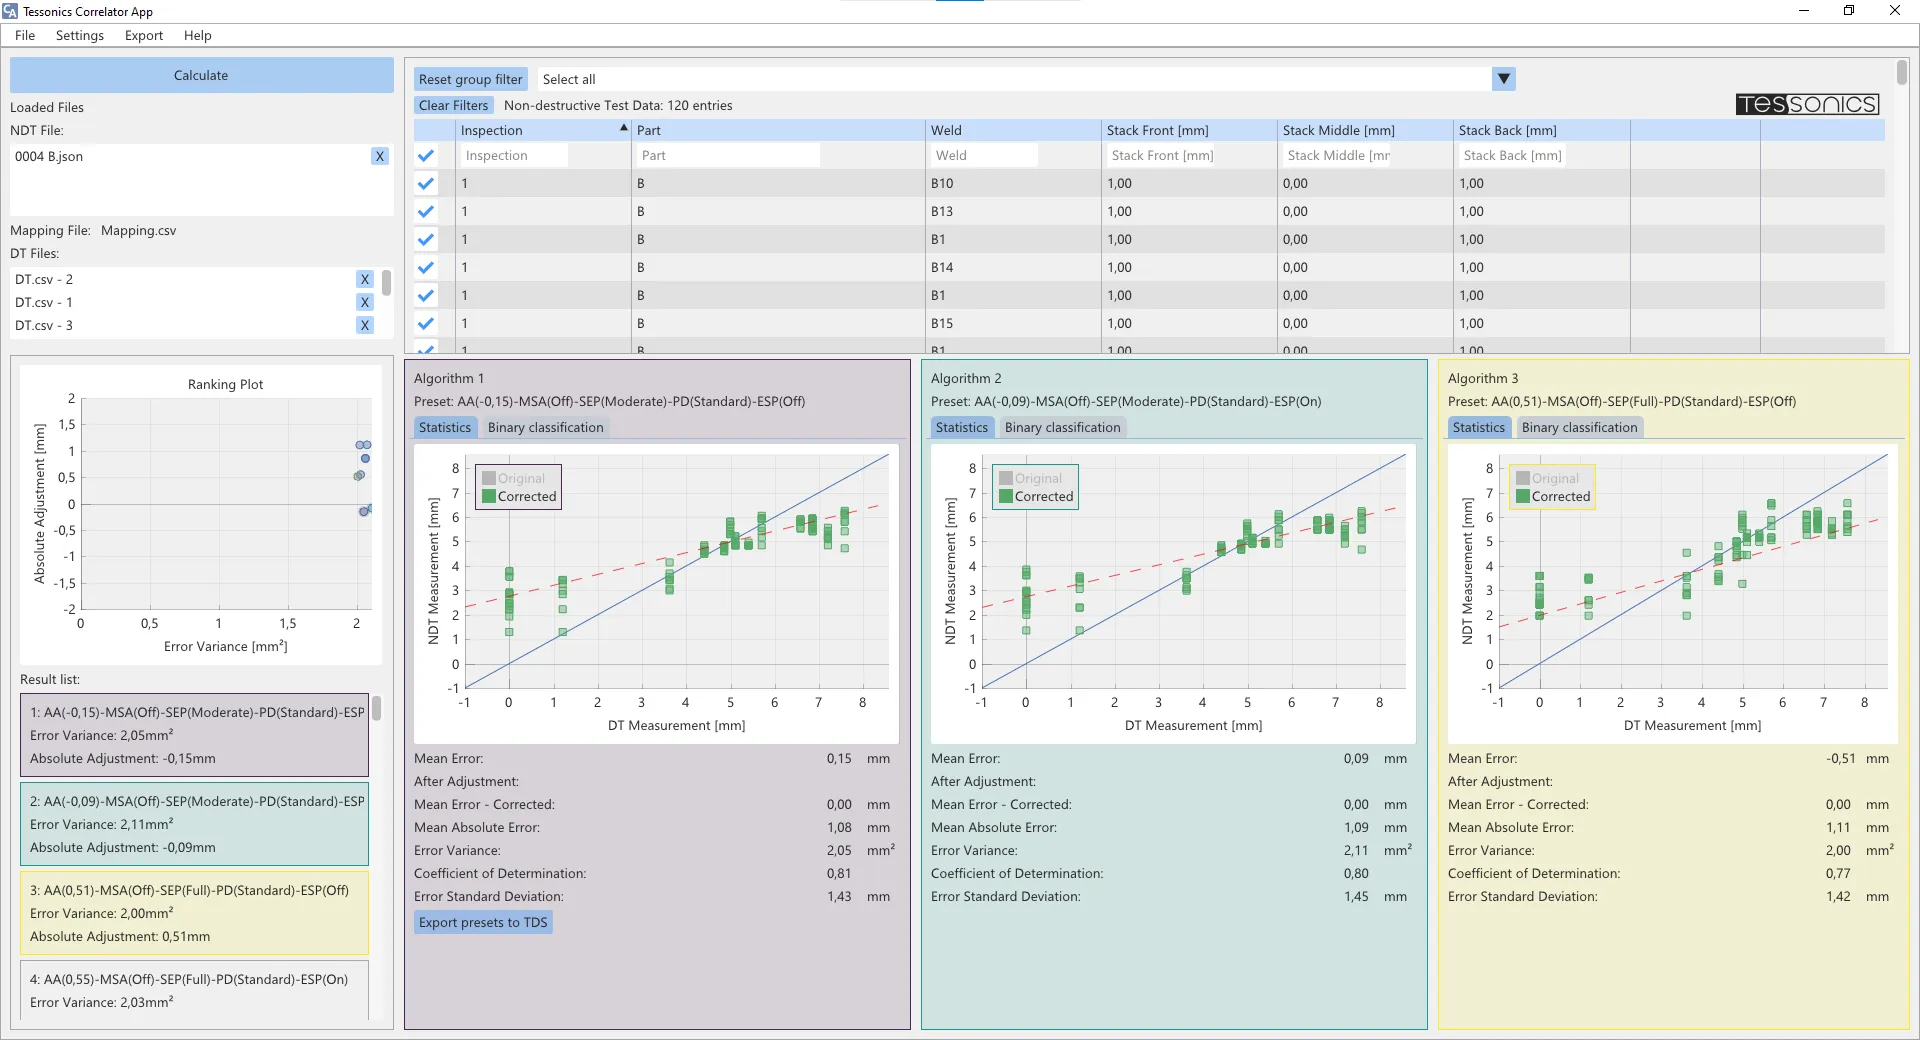The width and height of the screenshot is (1920, 1040).
Task: Remove DT.csv - 2 file entry
Action: (364, 280)
